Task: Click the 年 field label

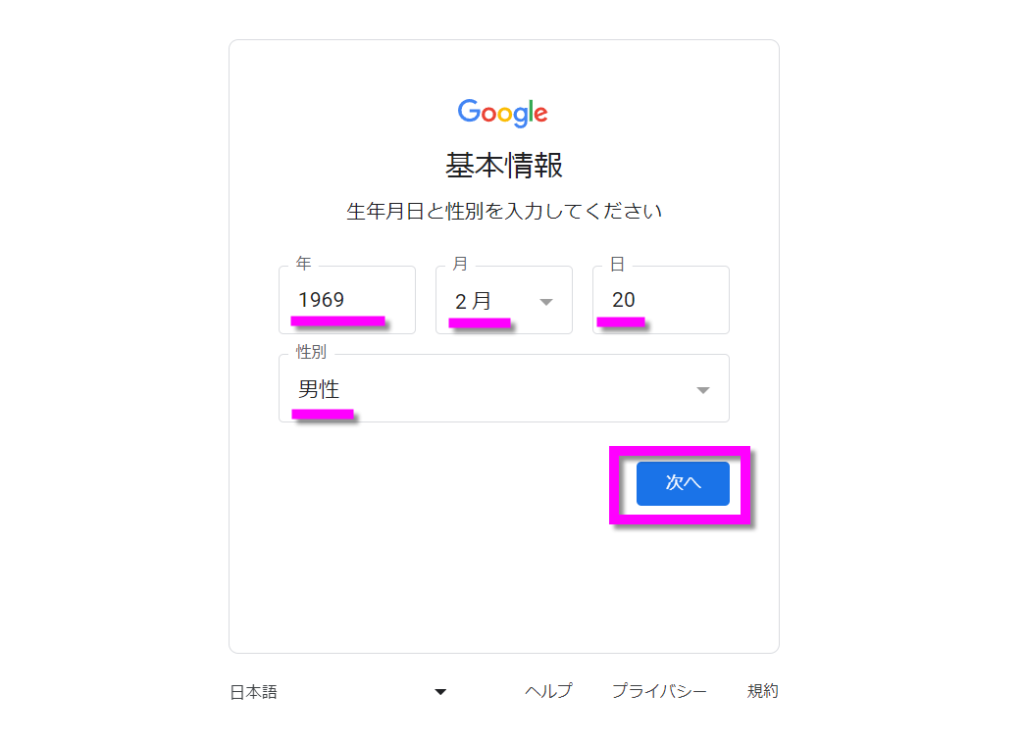Action: tap(304, 263)
